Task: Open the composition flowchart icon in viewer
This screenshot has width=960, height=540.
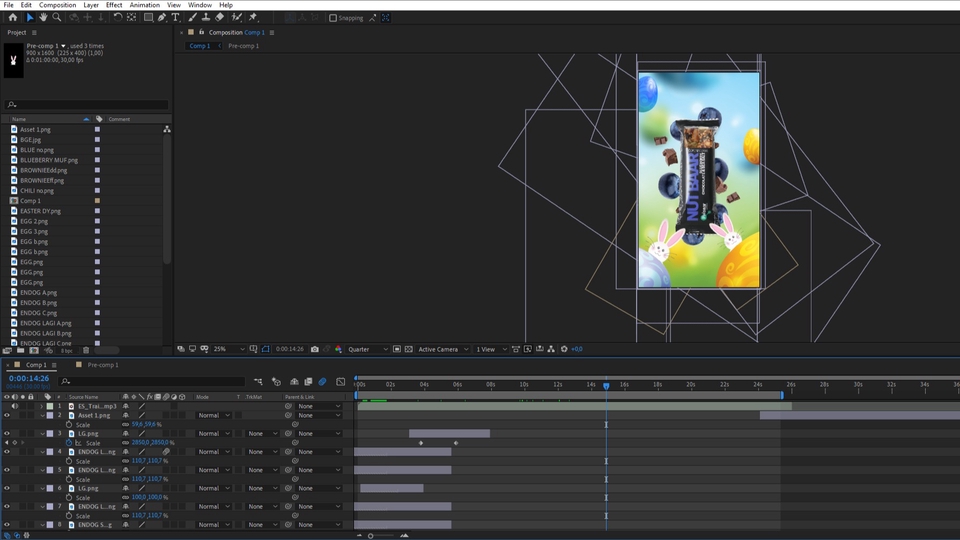Action: 551,349
